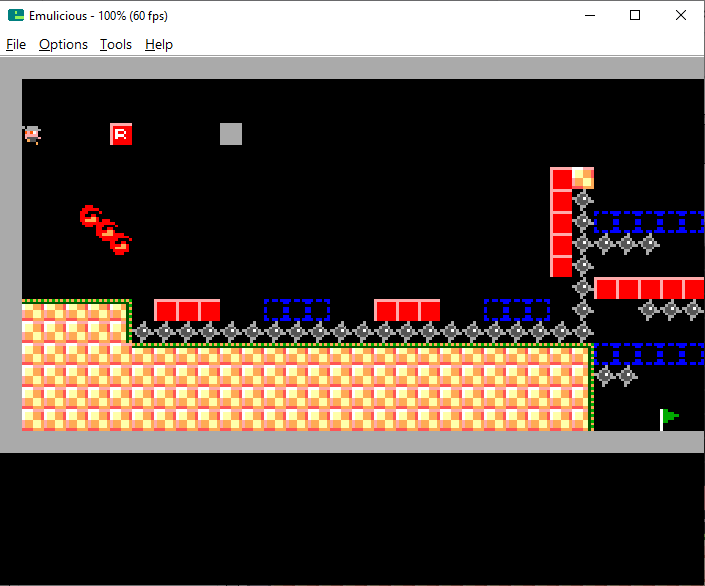705x586 pixels.
Task: Minimize the Emulicious window
Action: 590,15
